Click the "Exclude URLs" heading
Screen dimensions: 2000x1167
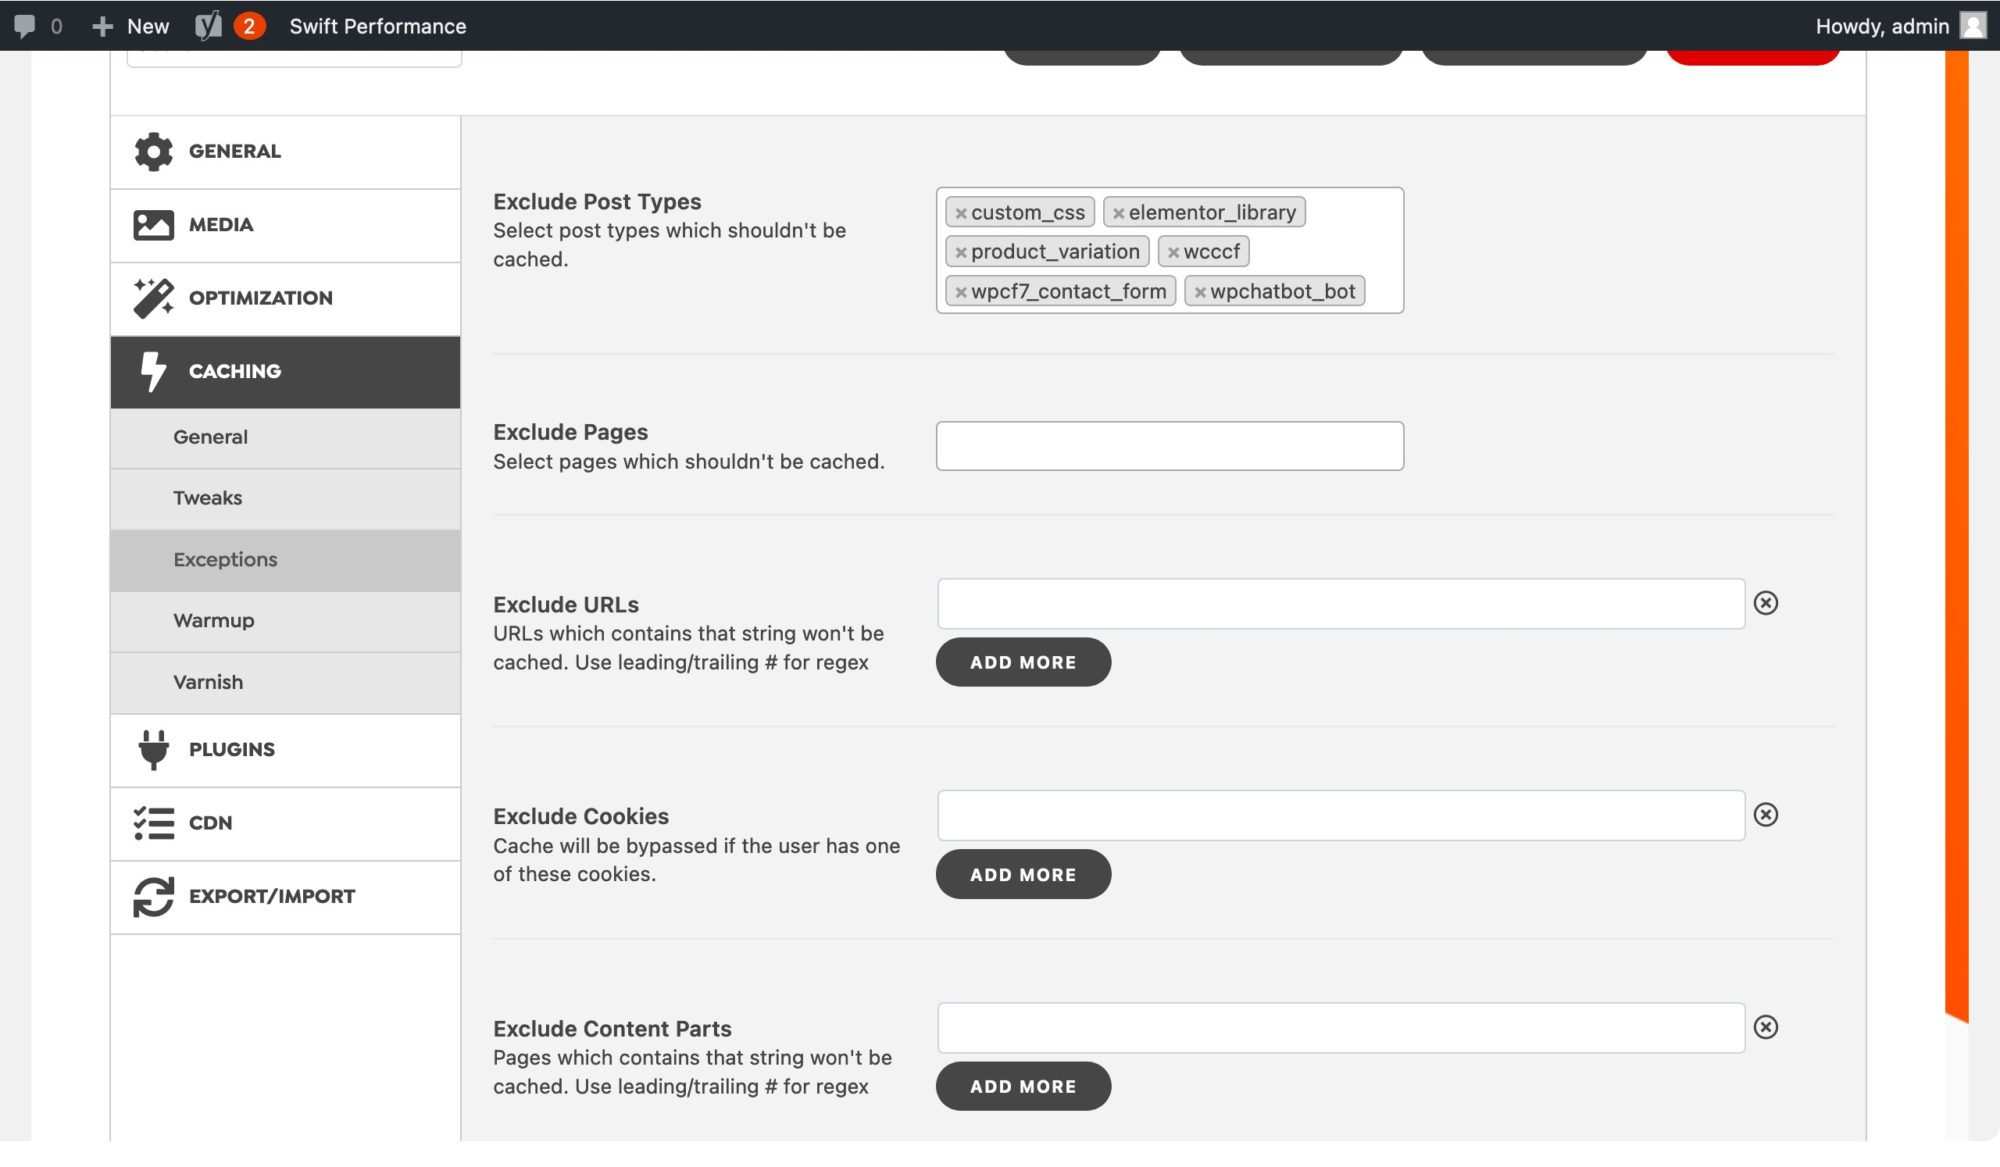[x=566, y=605]
